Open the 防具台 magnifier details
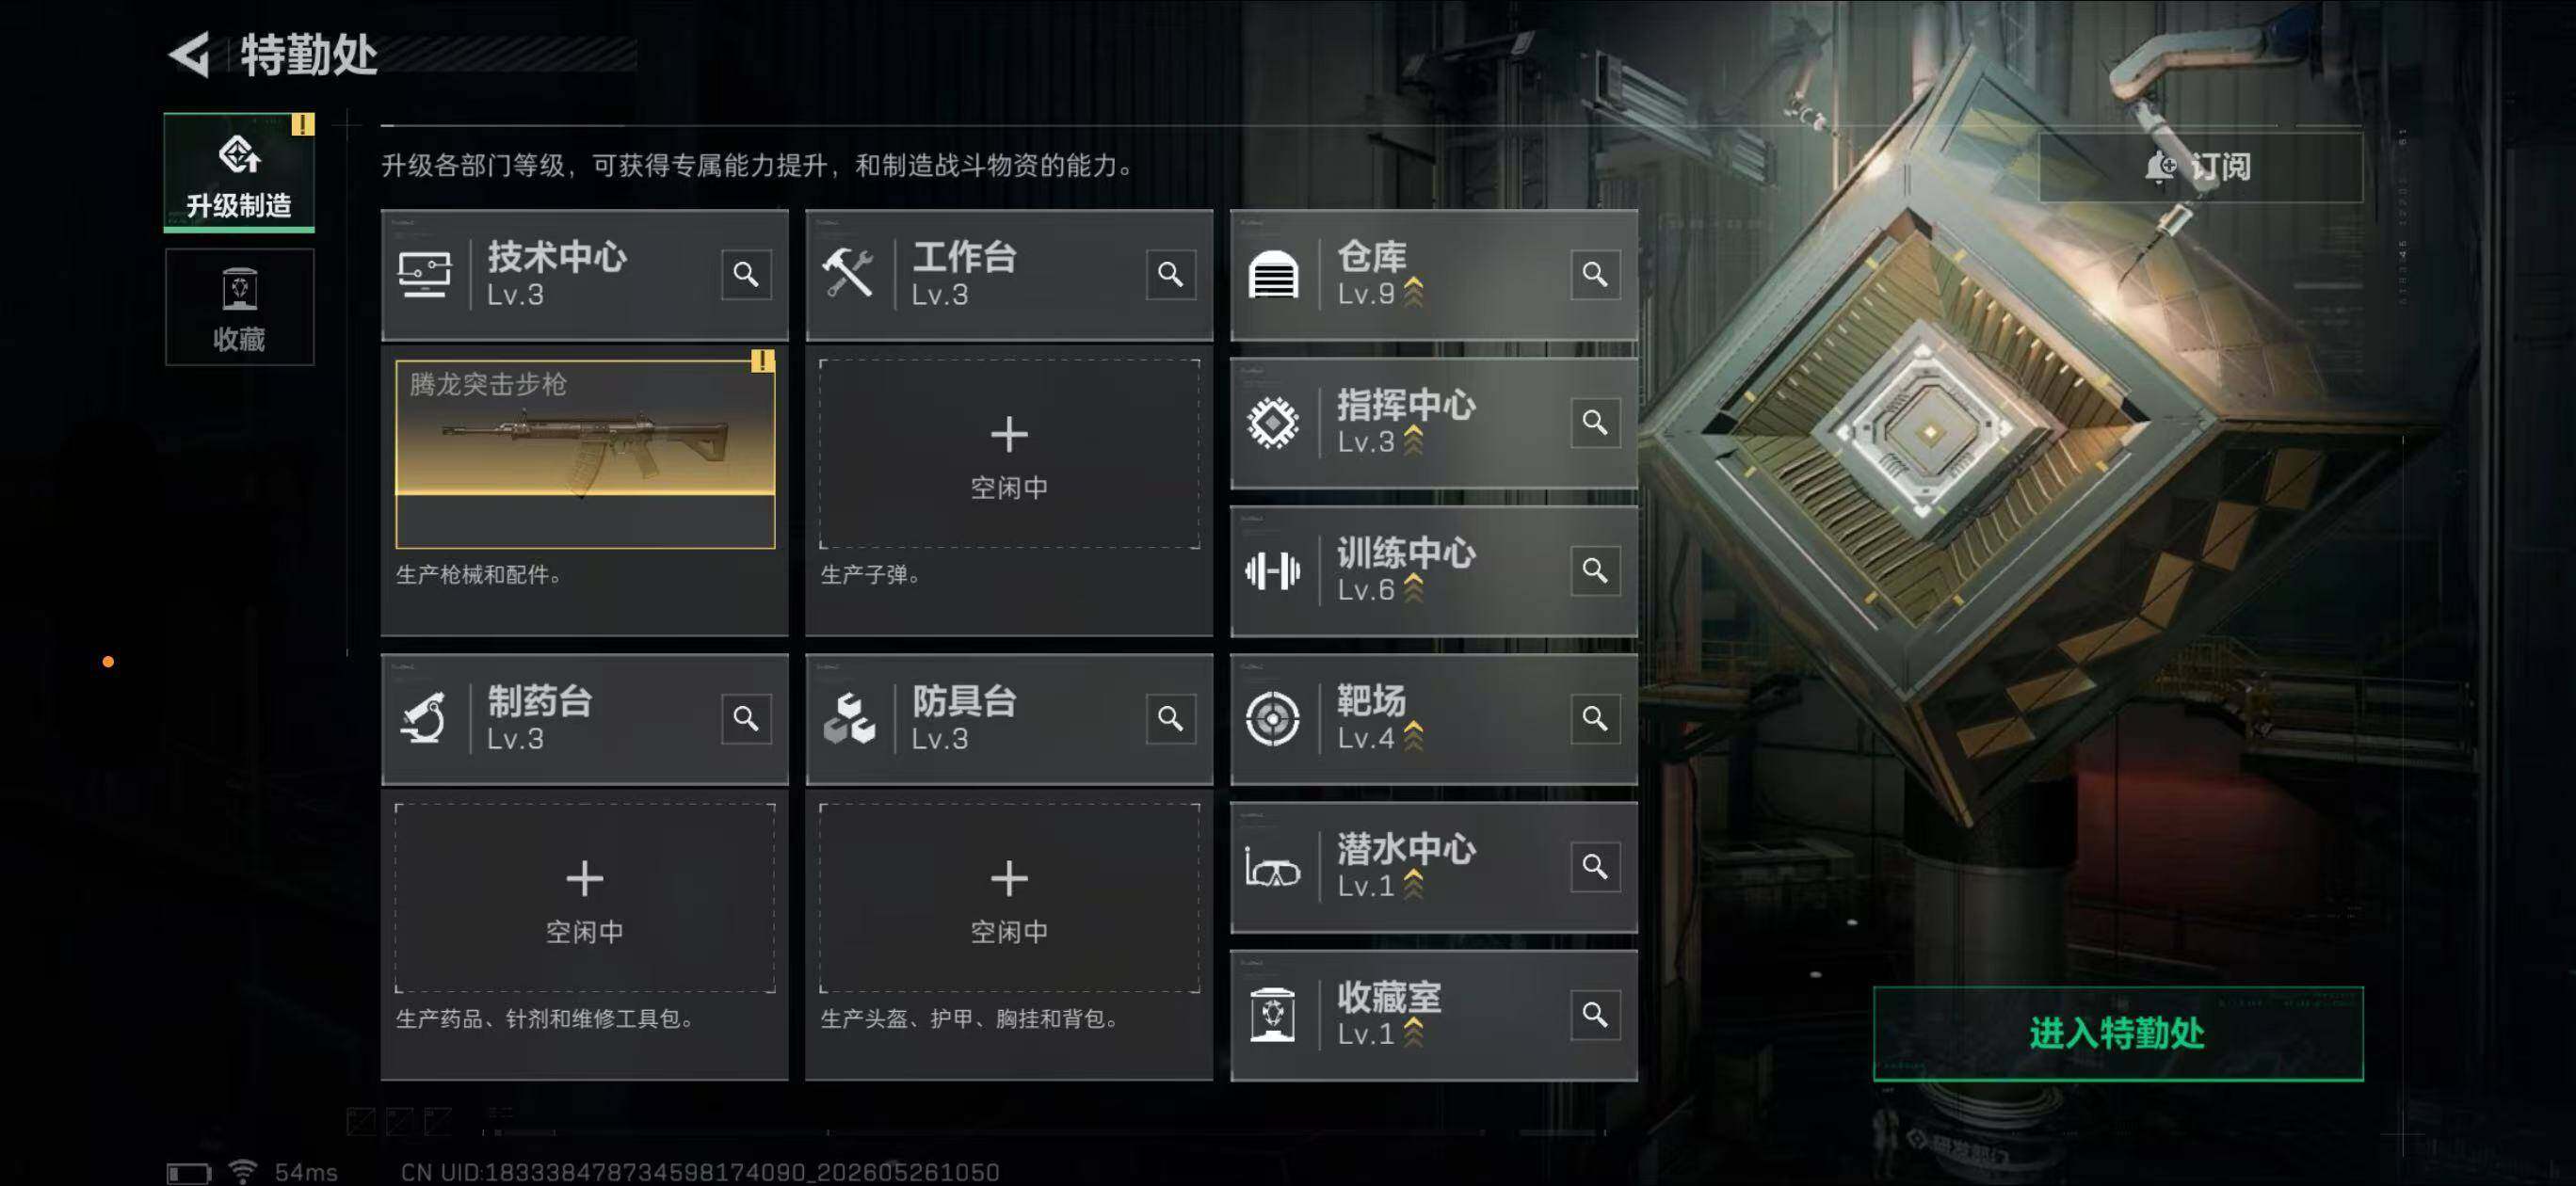The image size is (2576, 1186). point(1170,718)
